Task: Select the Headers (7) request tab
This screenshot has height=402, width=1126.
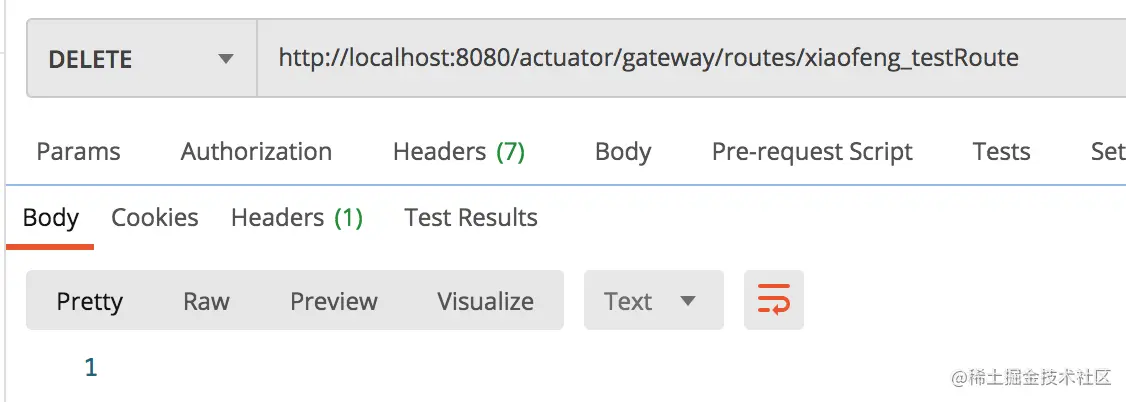Action: (x=459, y=152)
